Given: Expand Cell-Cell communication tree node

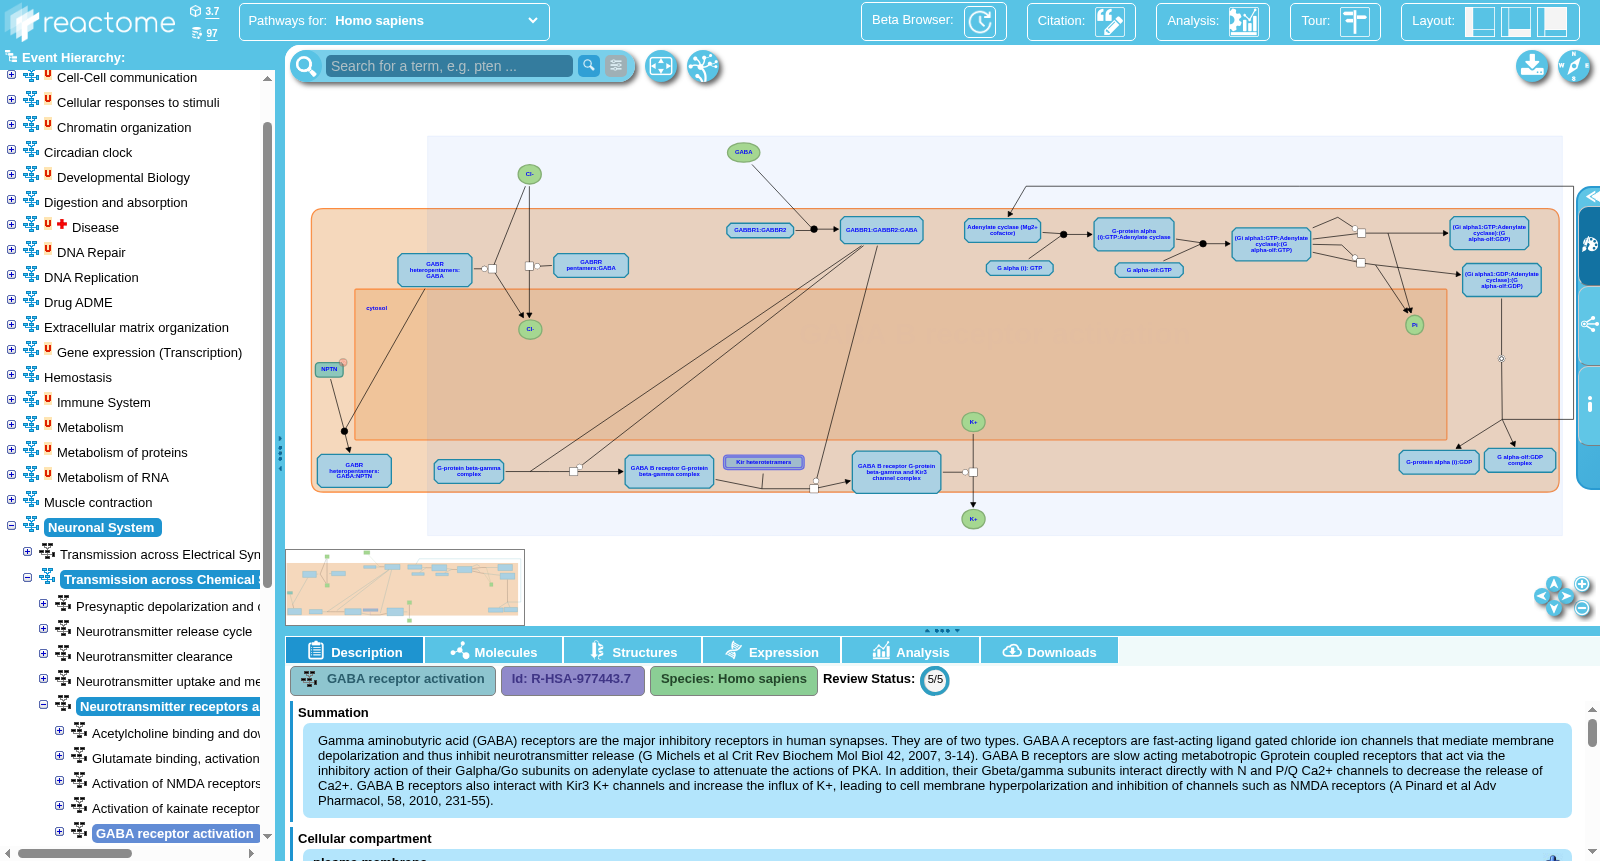Looking at the screenshot, I should pyautogui.click(x=11, y=75).
